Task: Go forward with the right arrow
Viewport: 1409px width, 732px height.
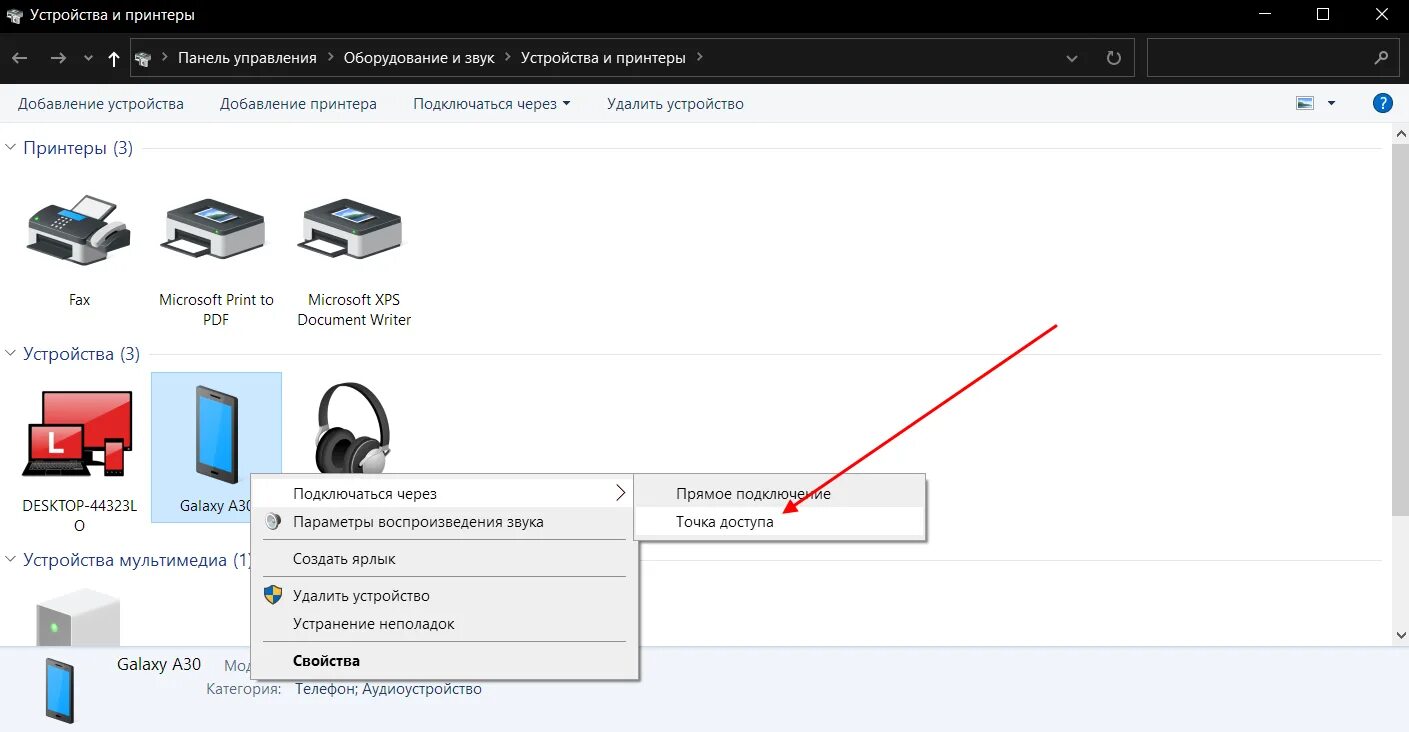Action: [58, 58]
